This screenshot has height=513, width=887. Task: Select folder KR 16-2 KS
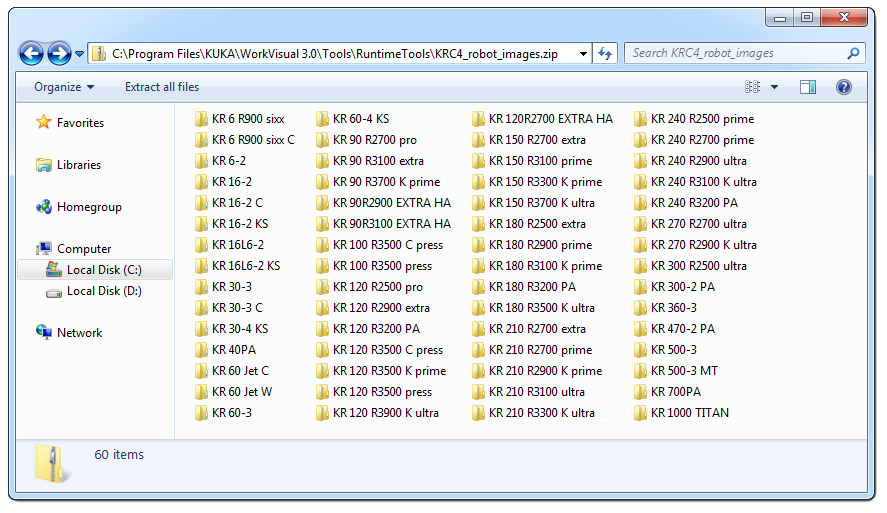point(231,224)
